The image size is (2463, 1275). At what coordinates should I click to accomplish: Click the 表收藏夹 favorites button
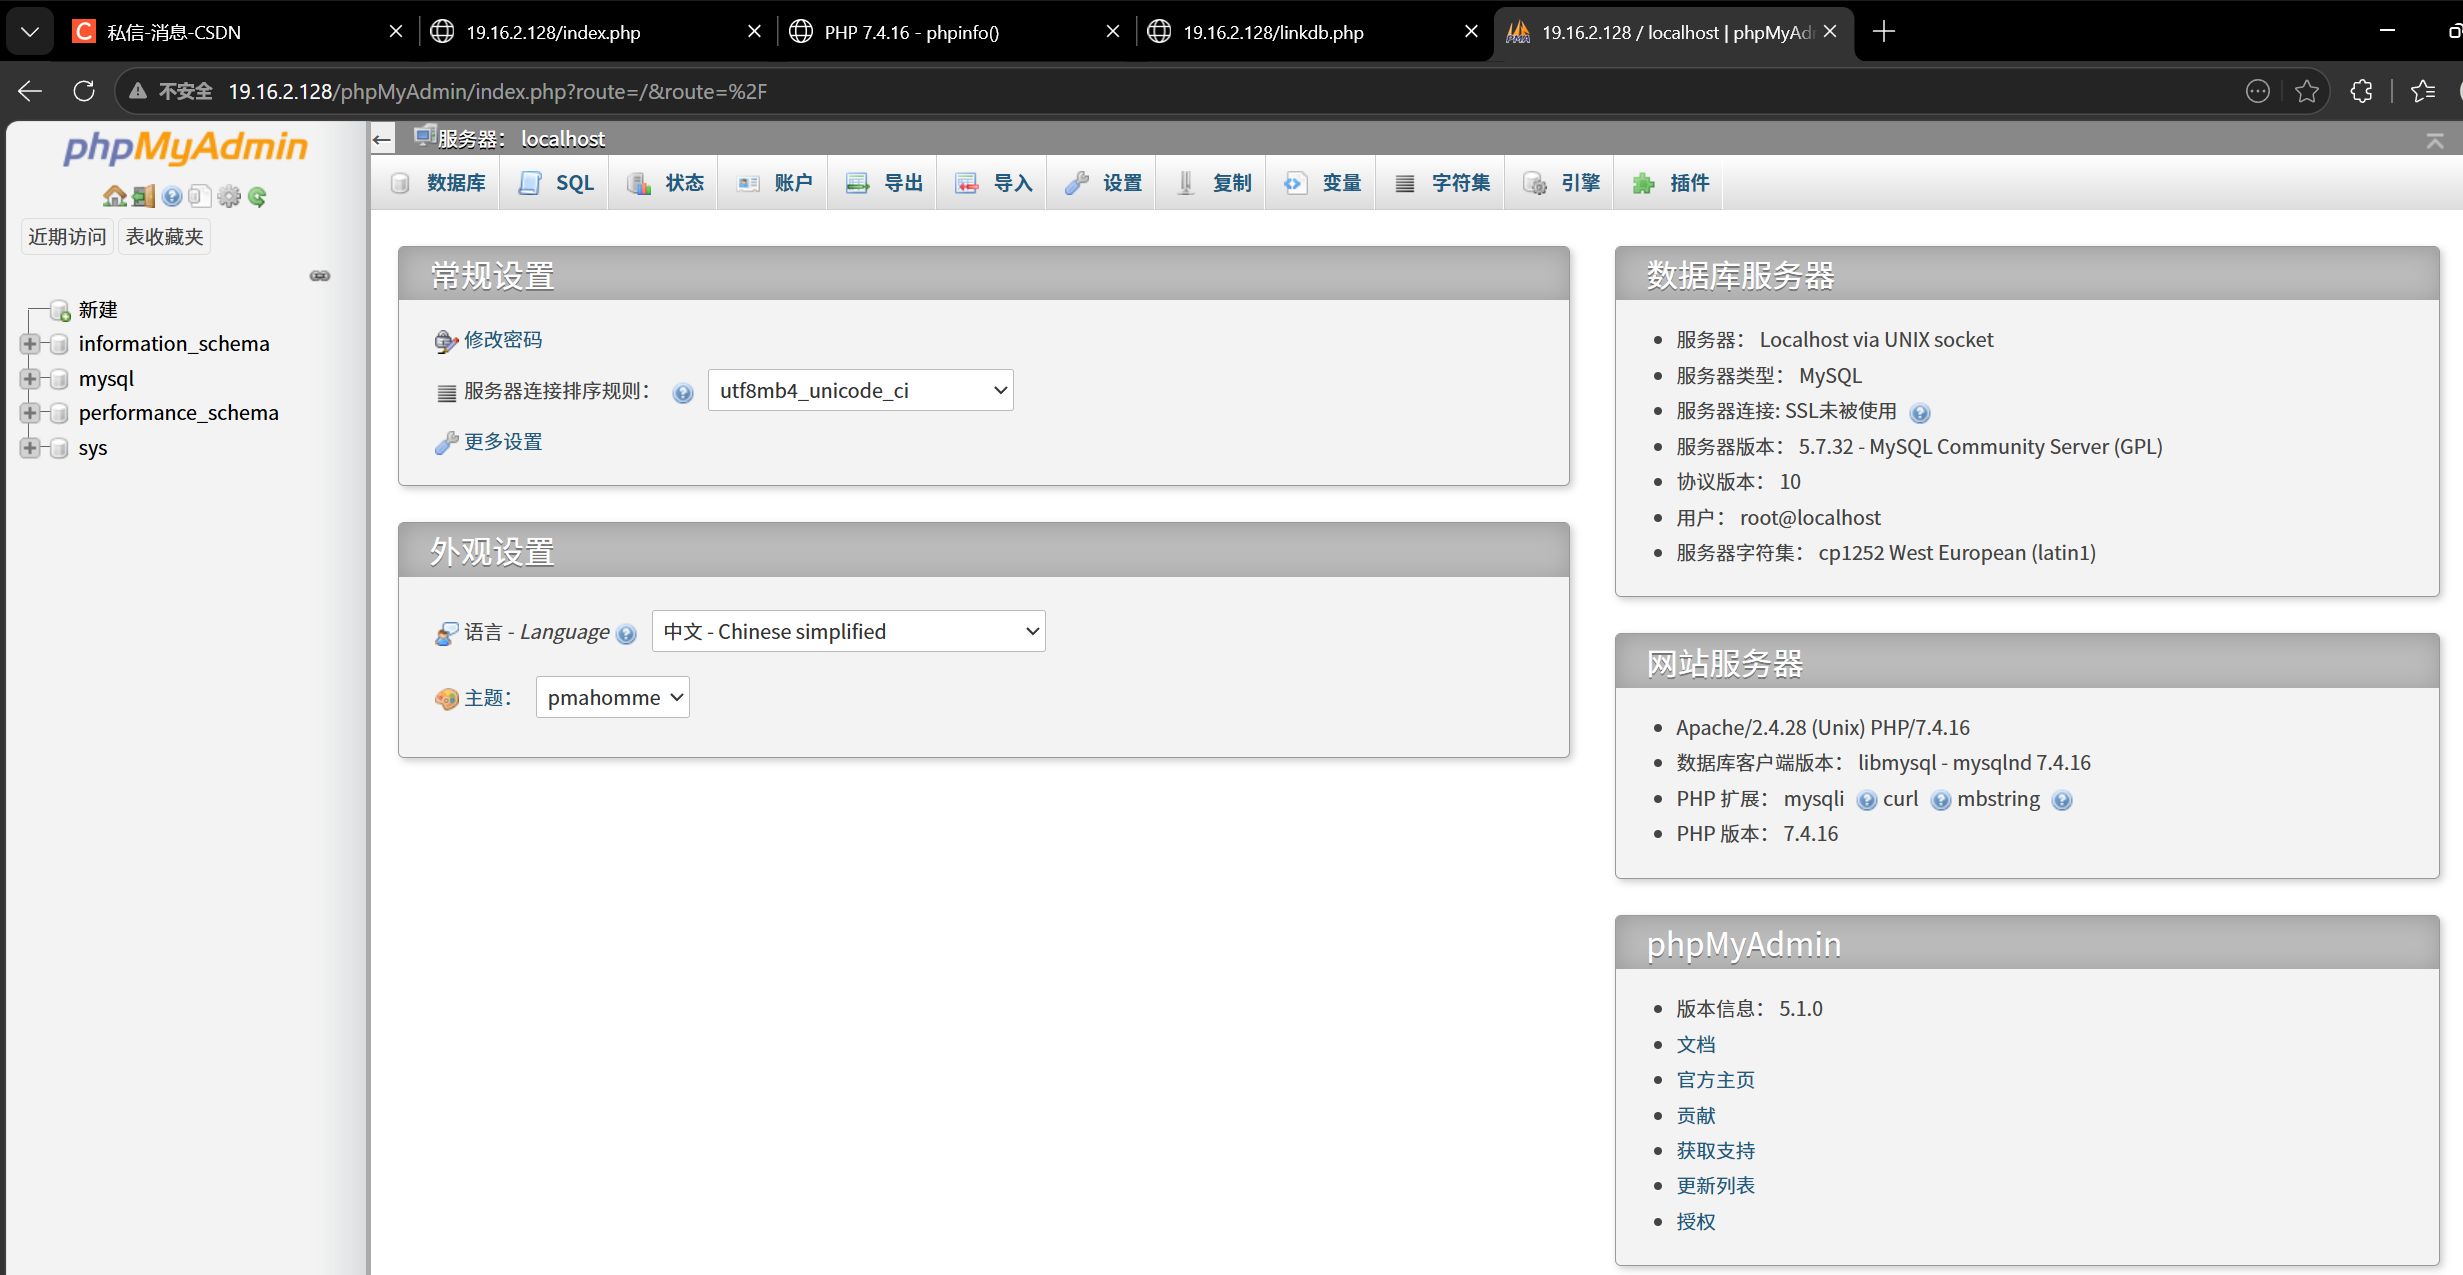pyautogui.click(x=164, y=237)
